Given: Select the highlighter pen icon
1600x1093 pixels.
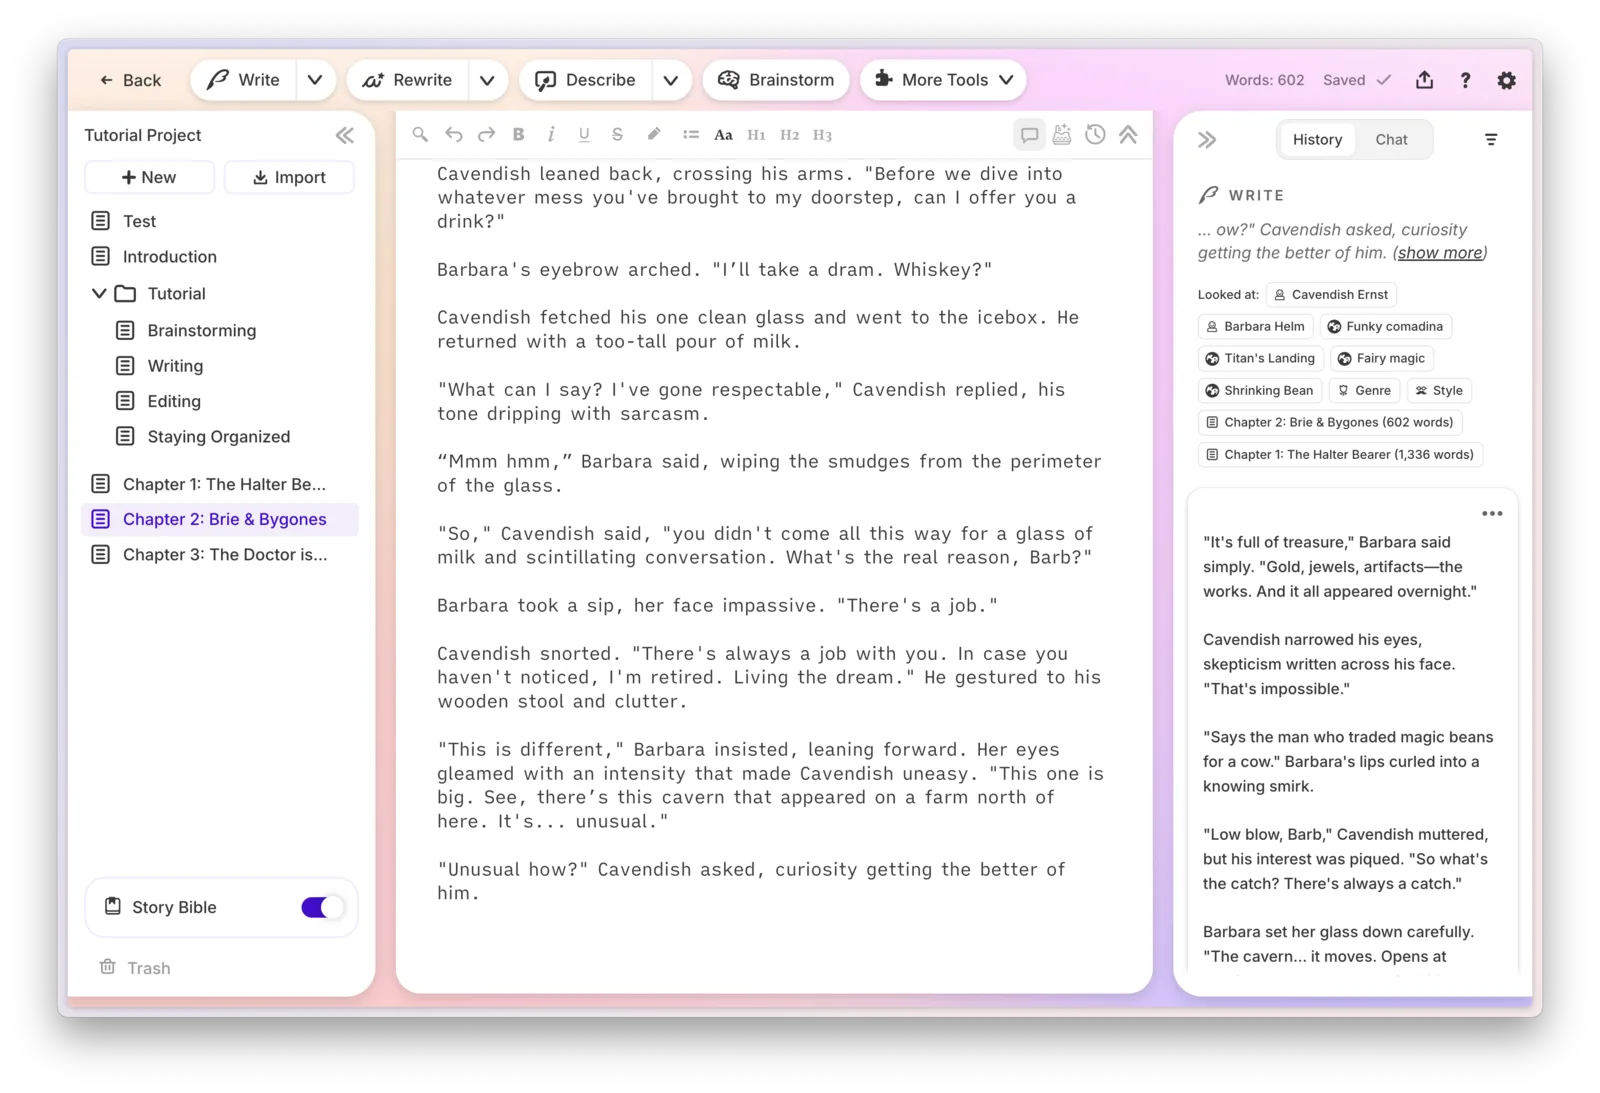Looking at the screenshot, I should 654,135.
